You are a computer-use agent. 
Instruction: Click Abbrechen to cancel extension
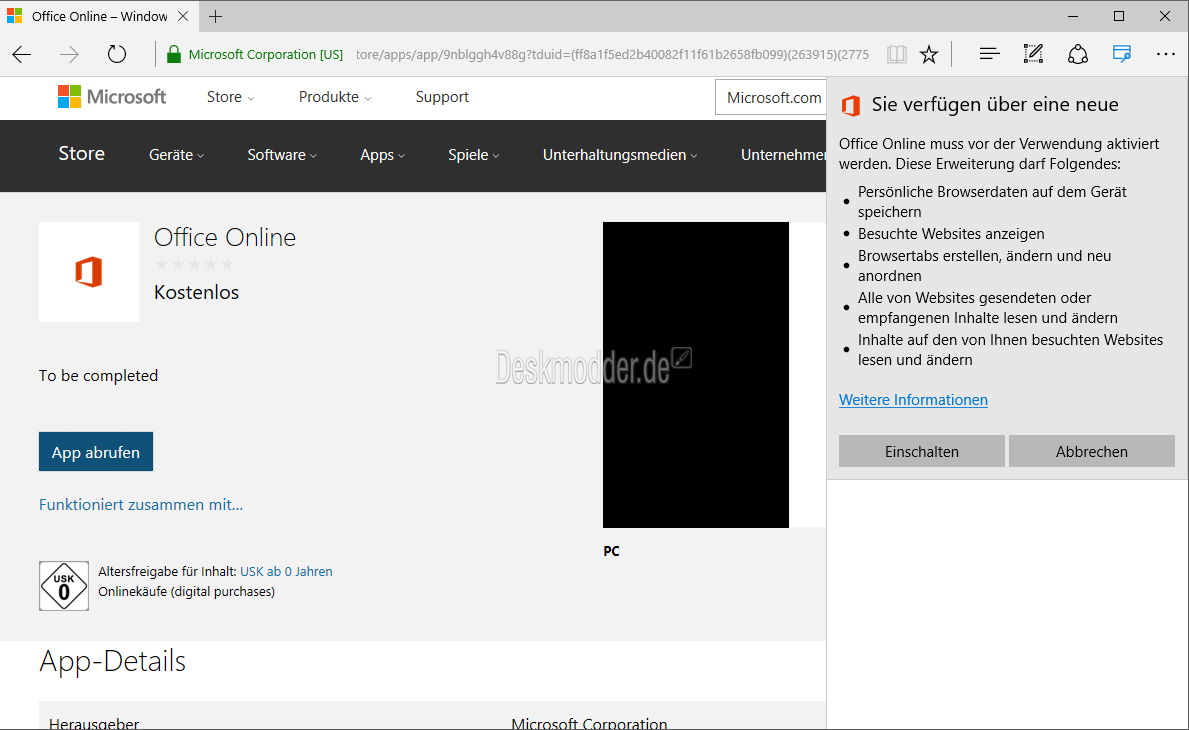pos(1091,451)
